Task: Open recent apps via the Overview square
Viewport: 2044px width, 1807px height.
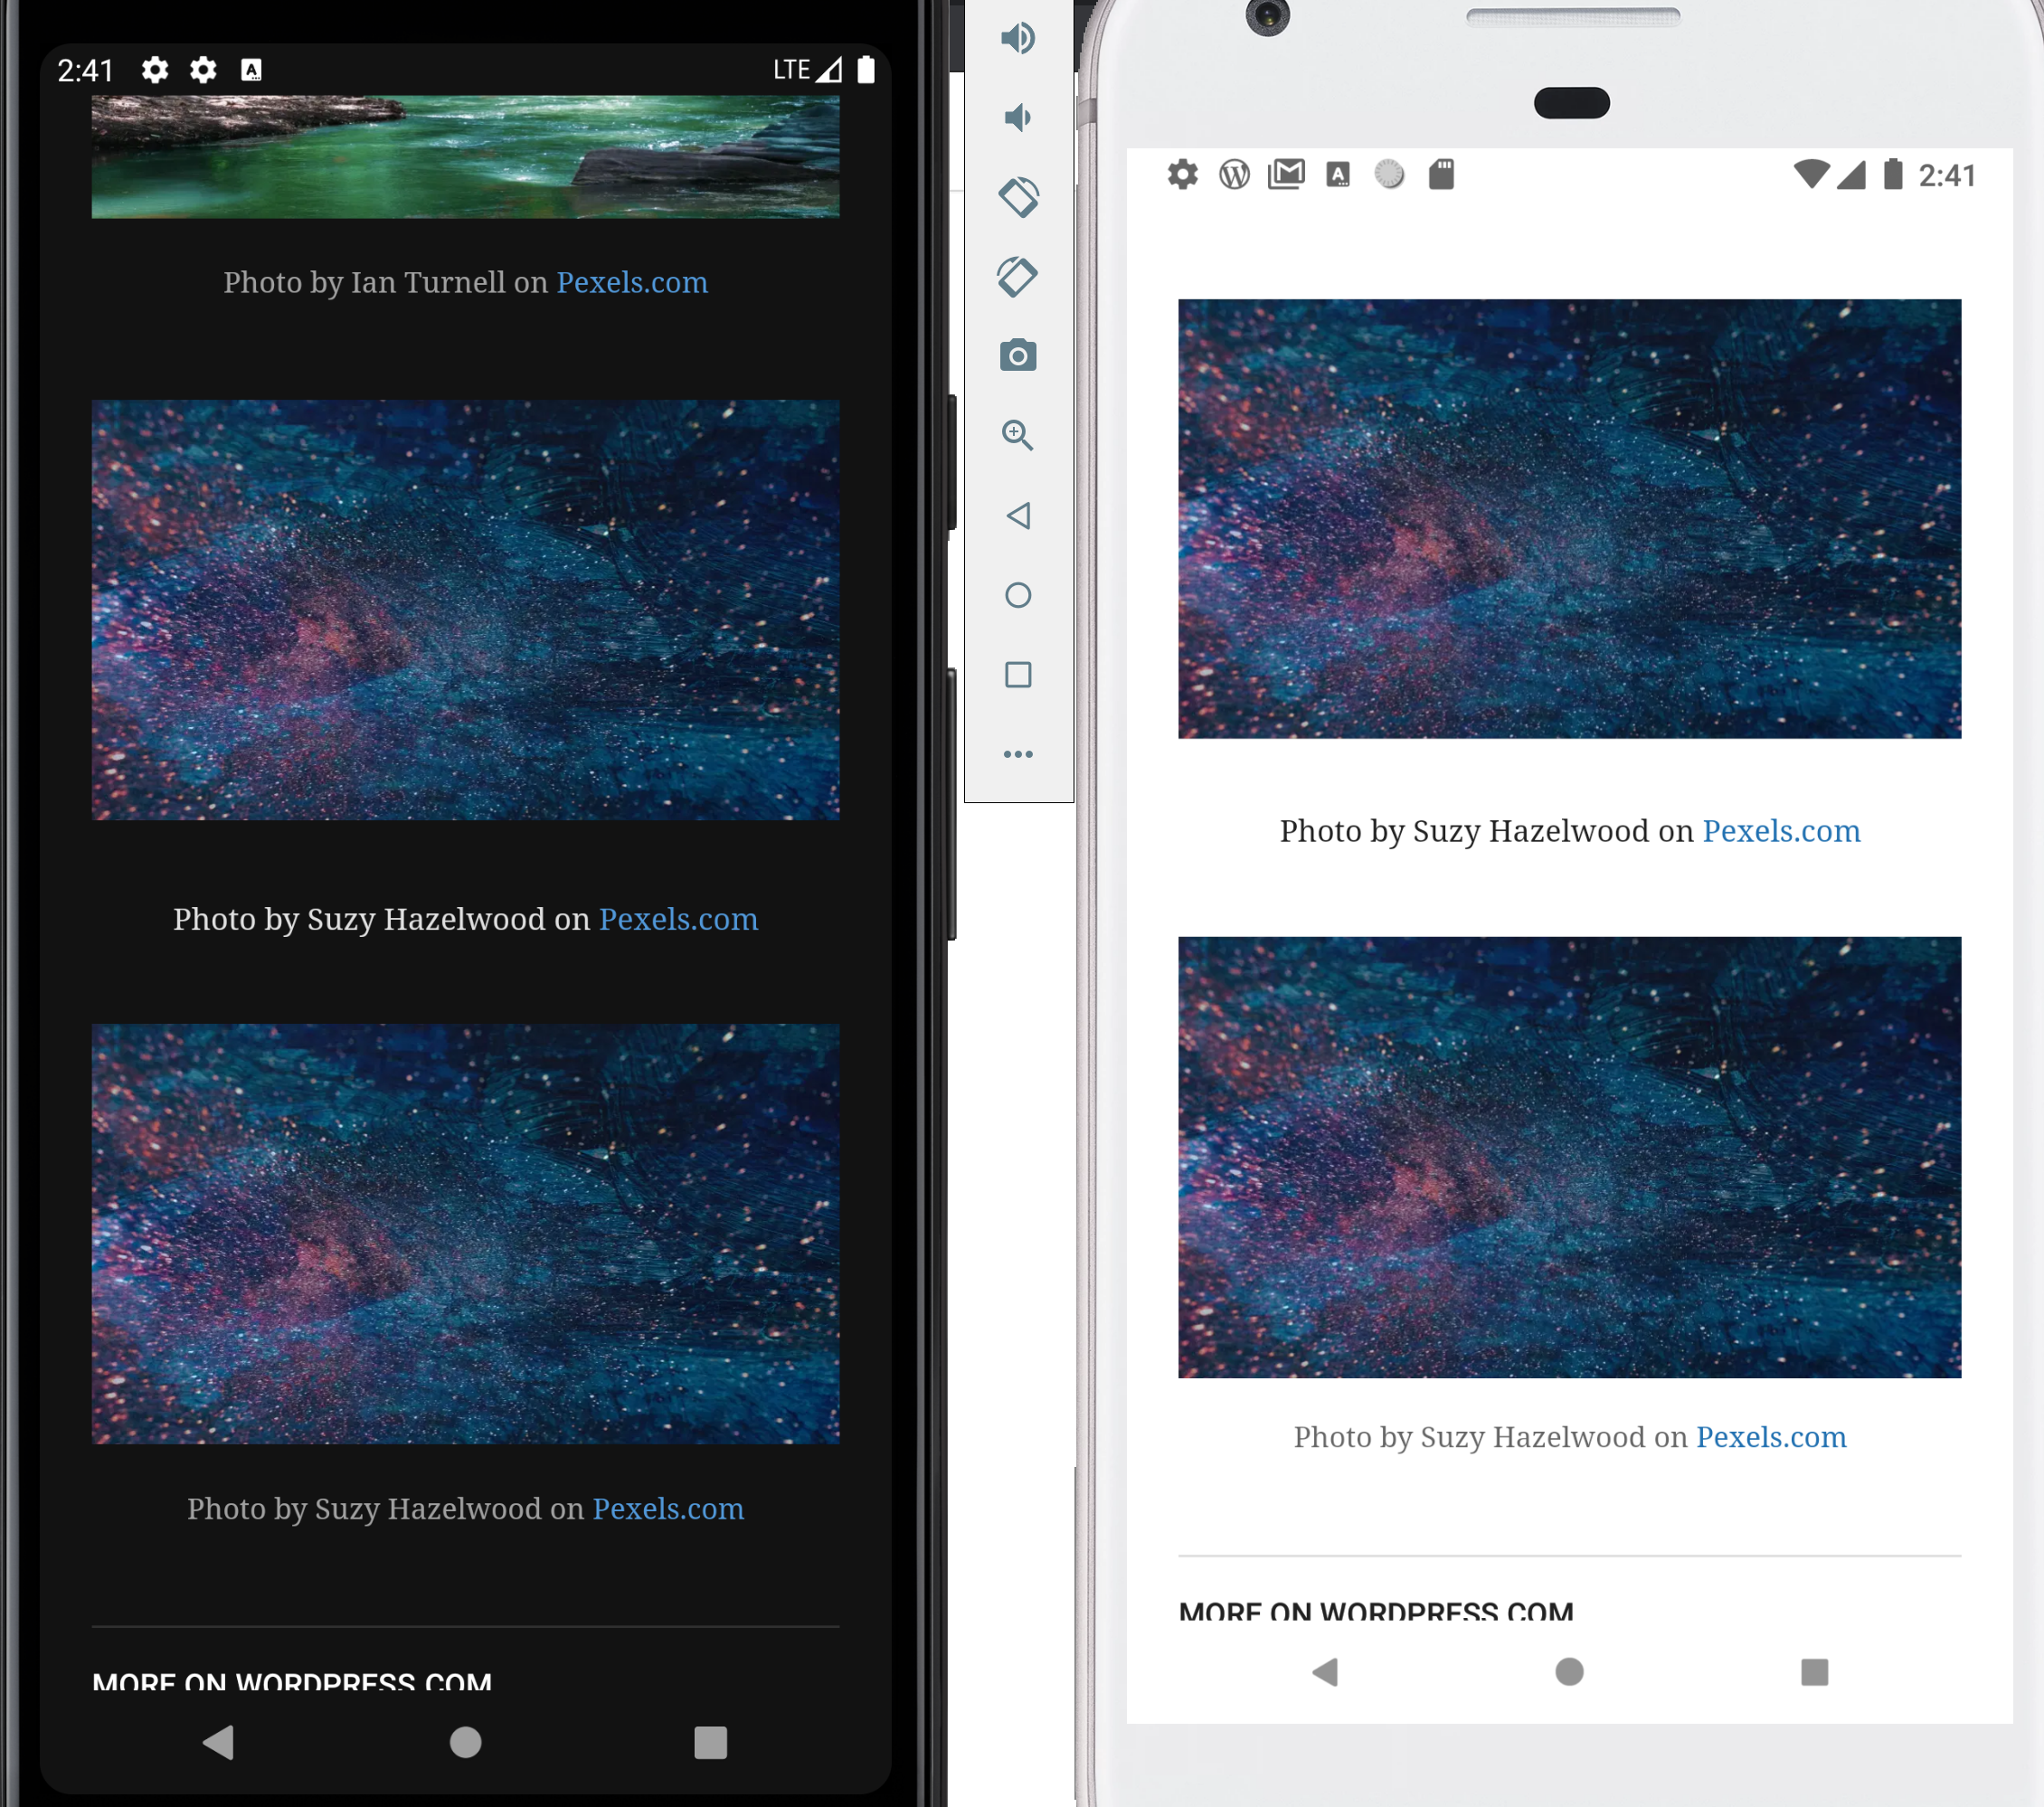Action: coord(1018,674)
